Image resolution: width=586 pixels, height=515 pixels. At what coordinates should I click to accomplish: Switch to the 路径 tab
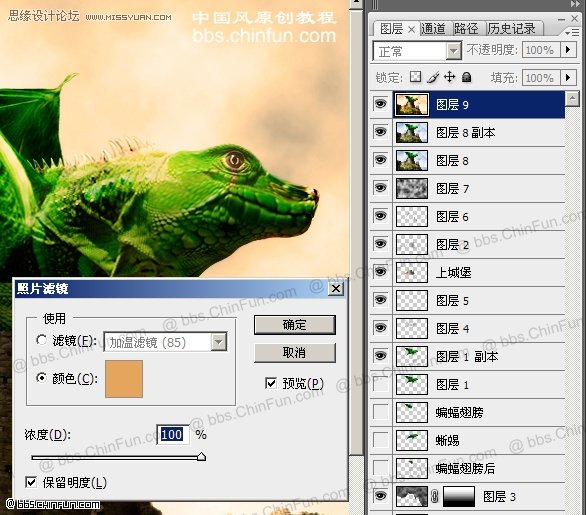pos(466,29)
